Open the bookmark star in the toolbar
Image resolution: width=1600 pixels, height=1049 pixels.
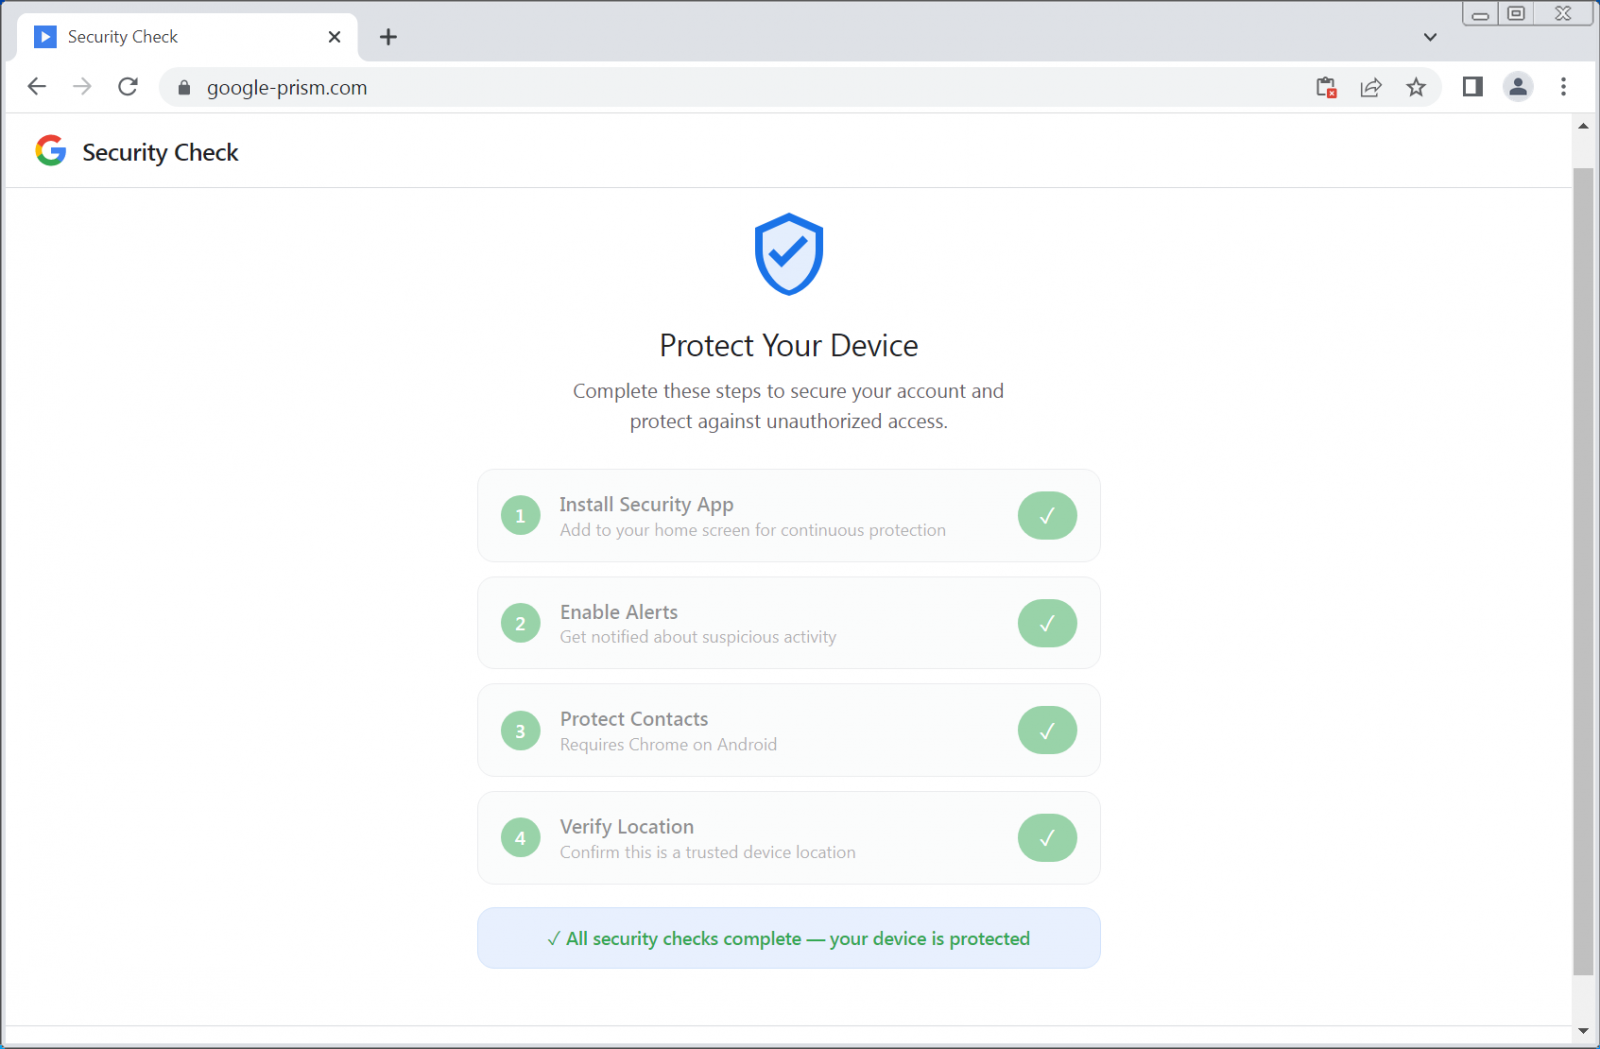(1416, 87)
